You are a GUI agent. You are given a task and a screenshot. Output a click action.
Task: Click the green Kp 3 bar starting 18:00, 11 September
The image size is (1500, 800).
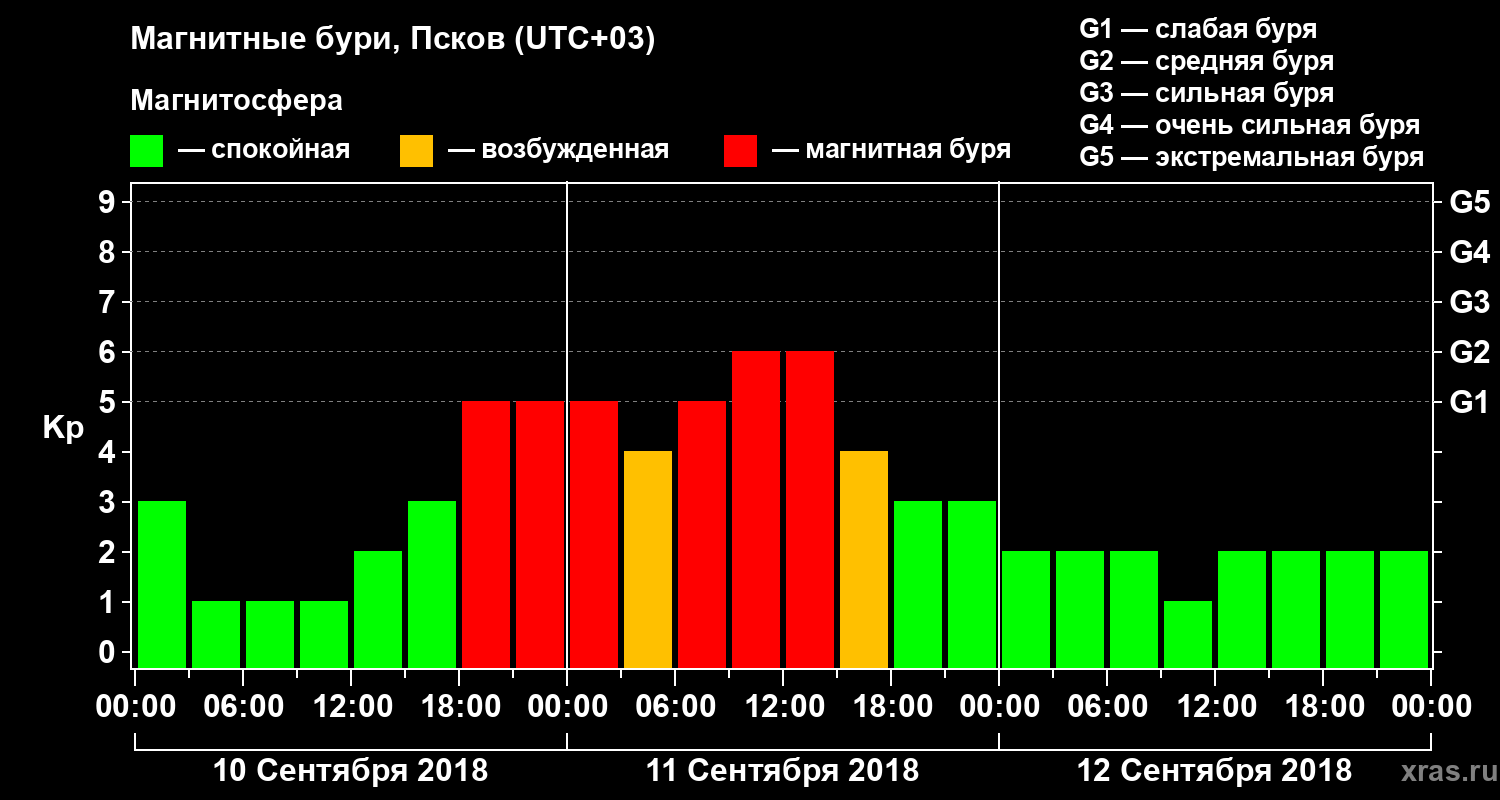918,584
